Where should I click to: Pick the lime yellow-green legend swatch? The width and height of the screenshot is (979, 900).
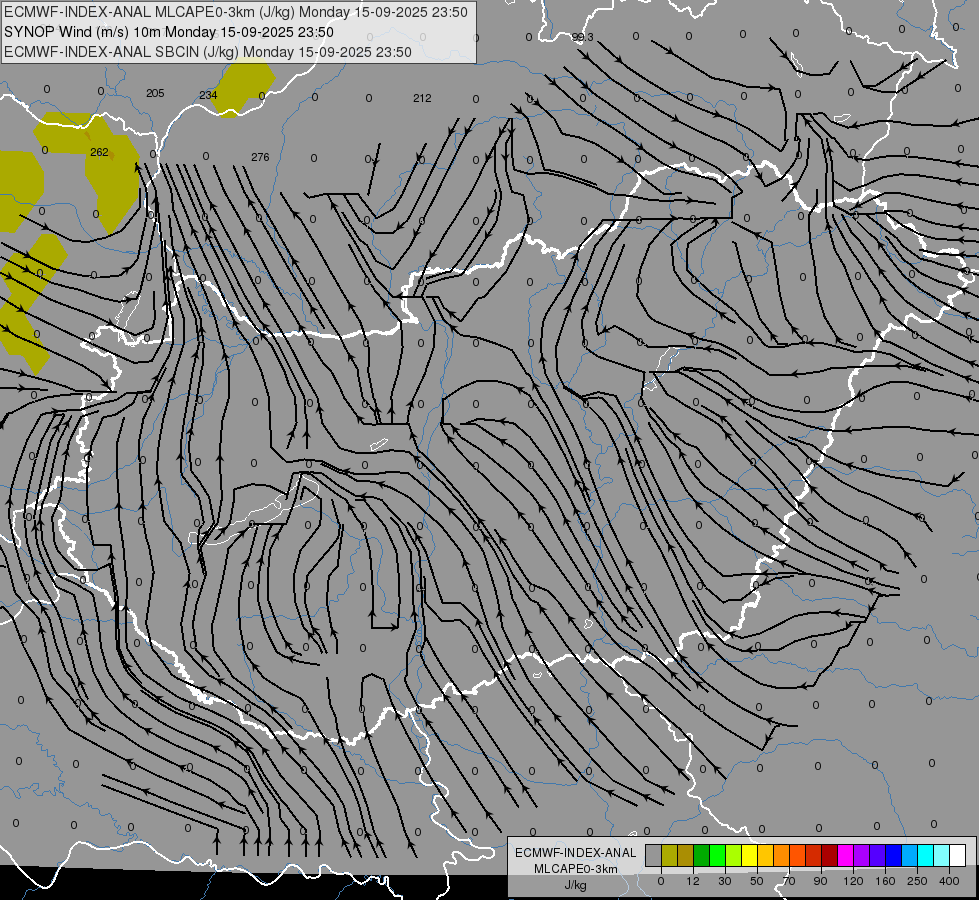pos(734,855)
